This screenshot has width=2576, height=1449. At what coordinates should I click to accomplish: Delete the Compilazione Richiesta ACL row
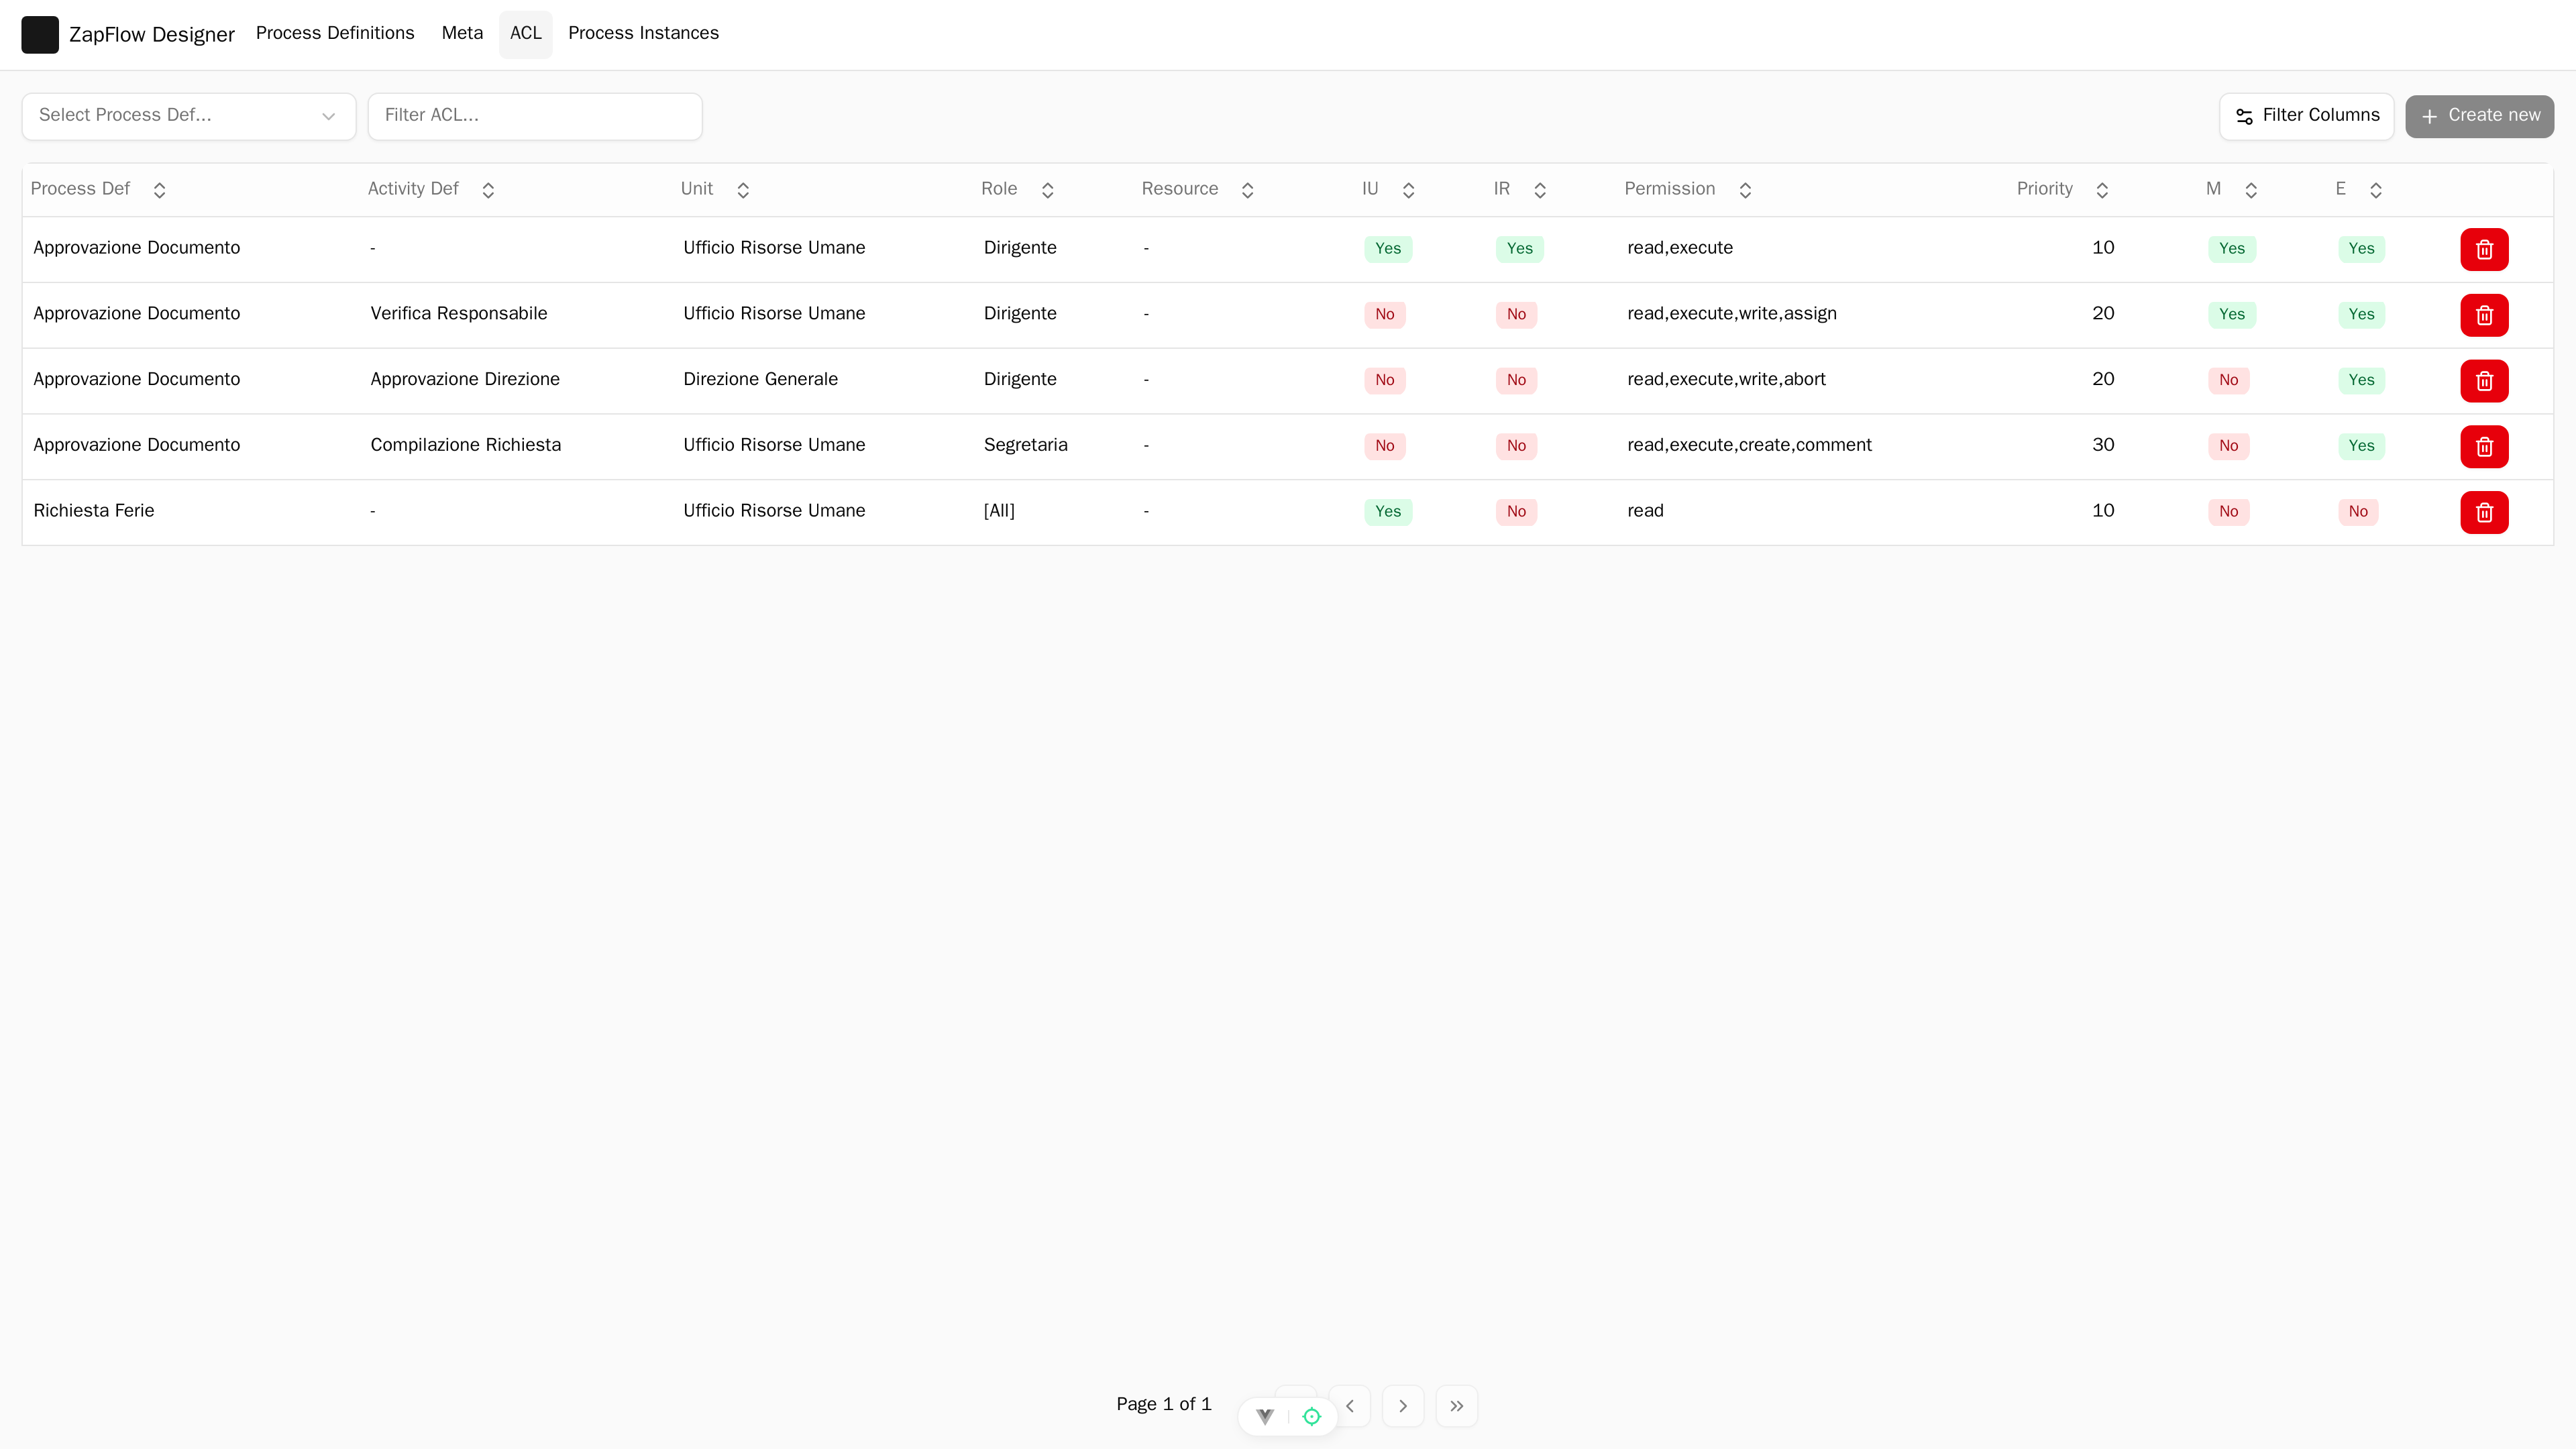(2484, 447)
